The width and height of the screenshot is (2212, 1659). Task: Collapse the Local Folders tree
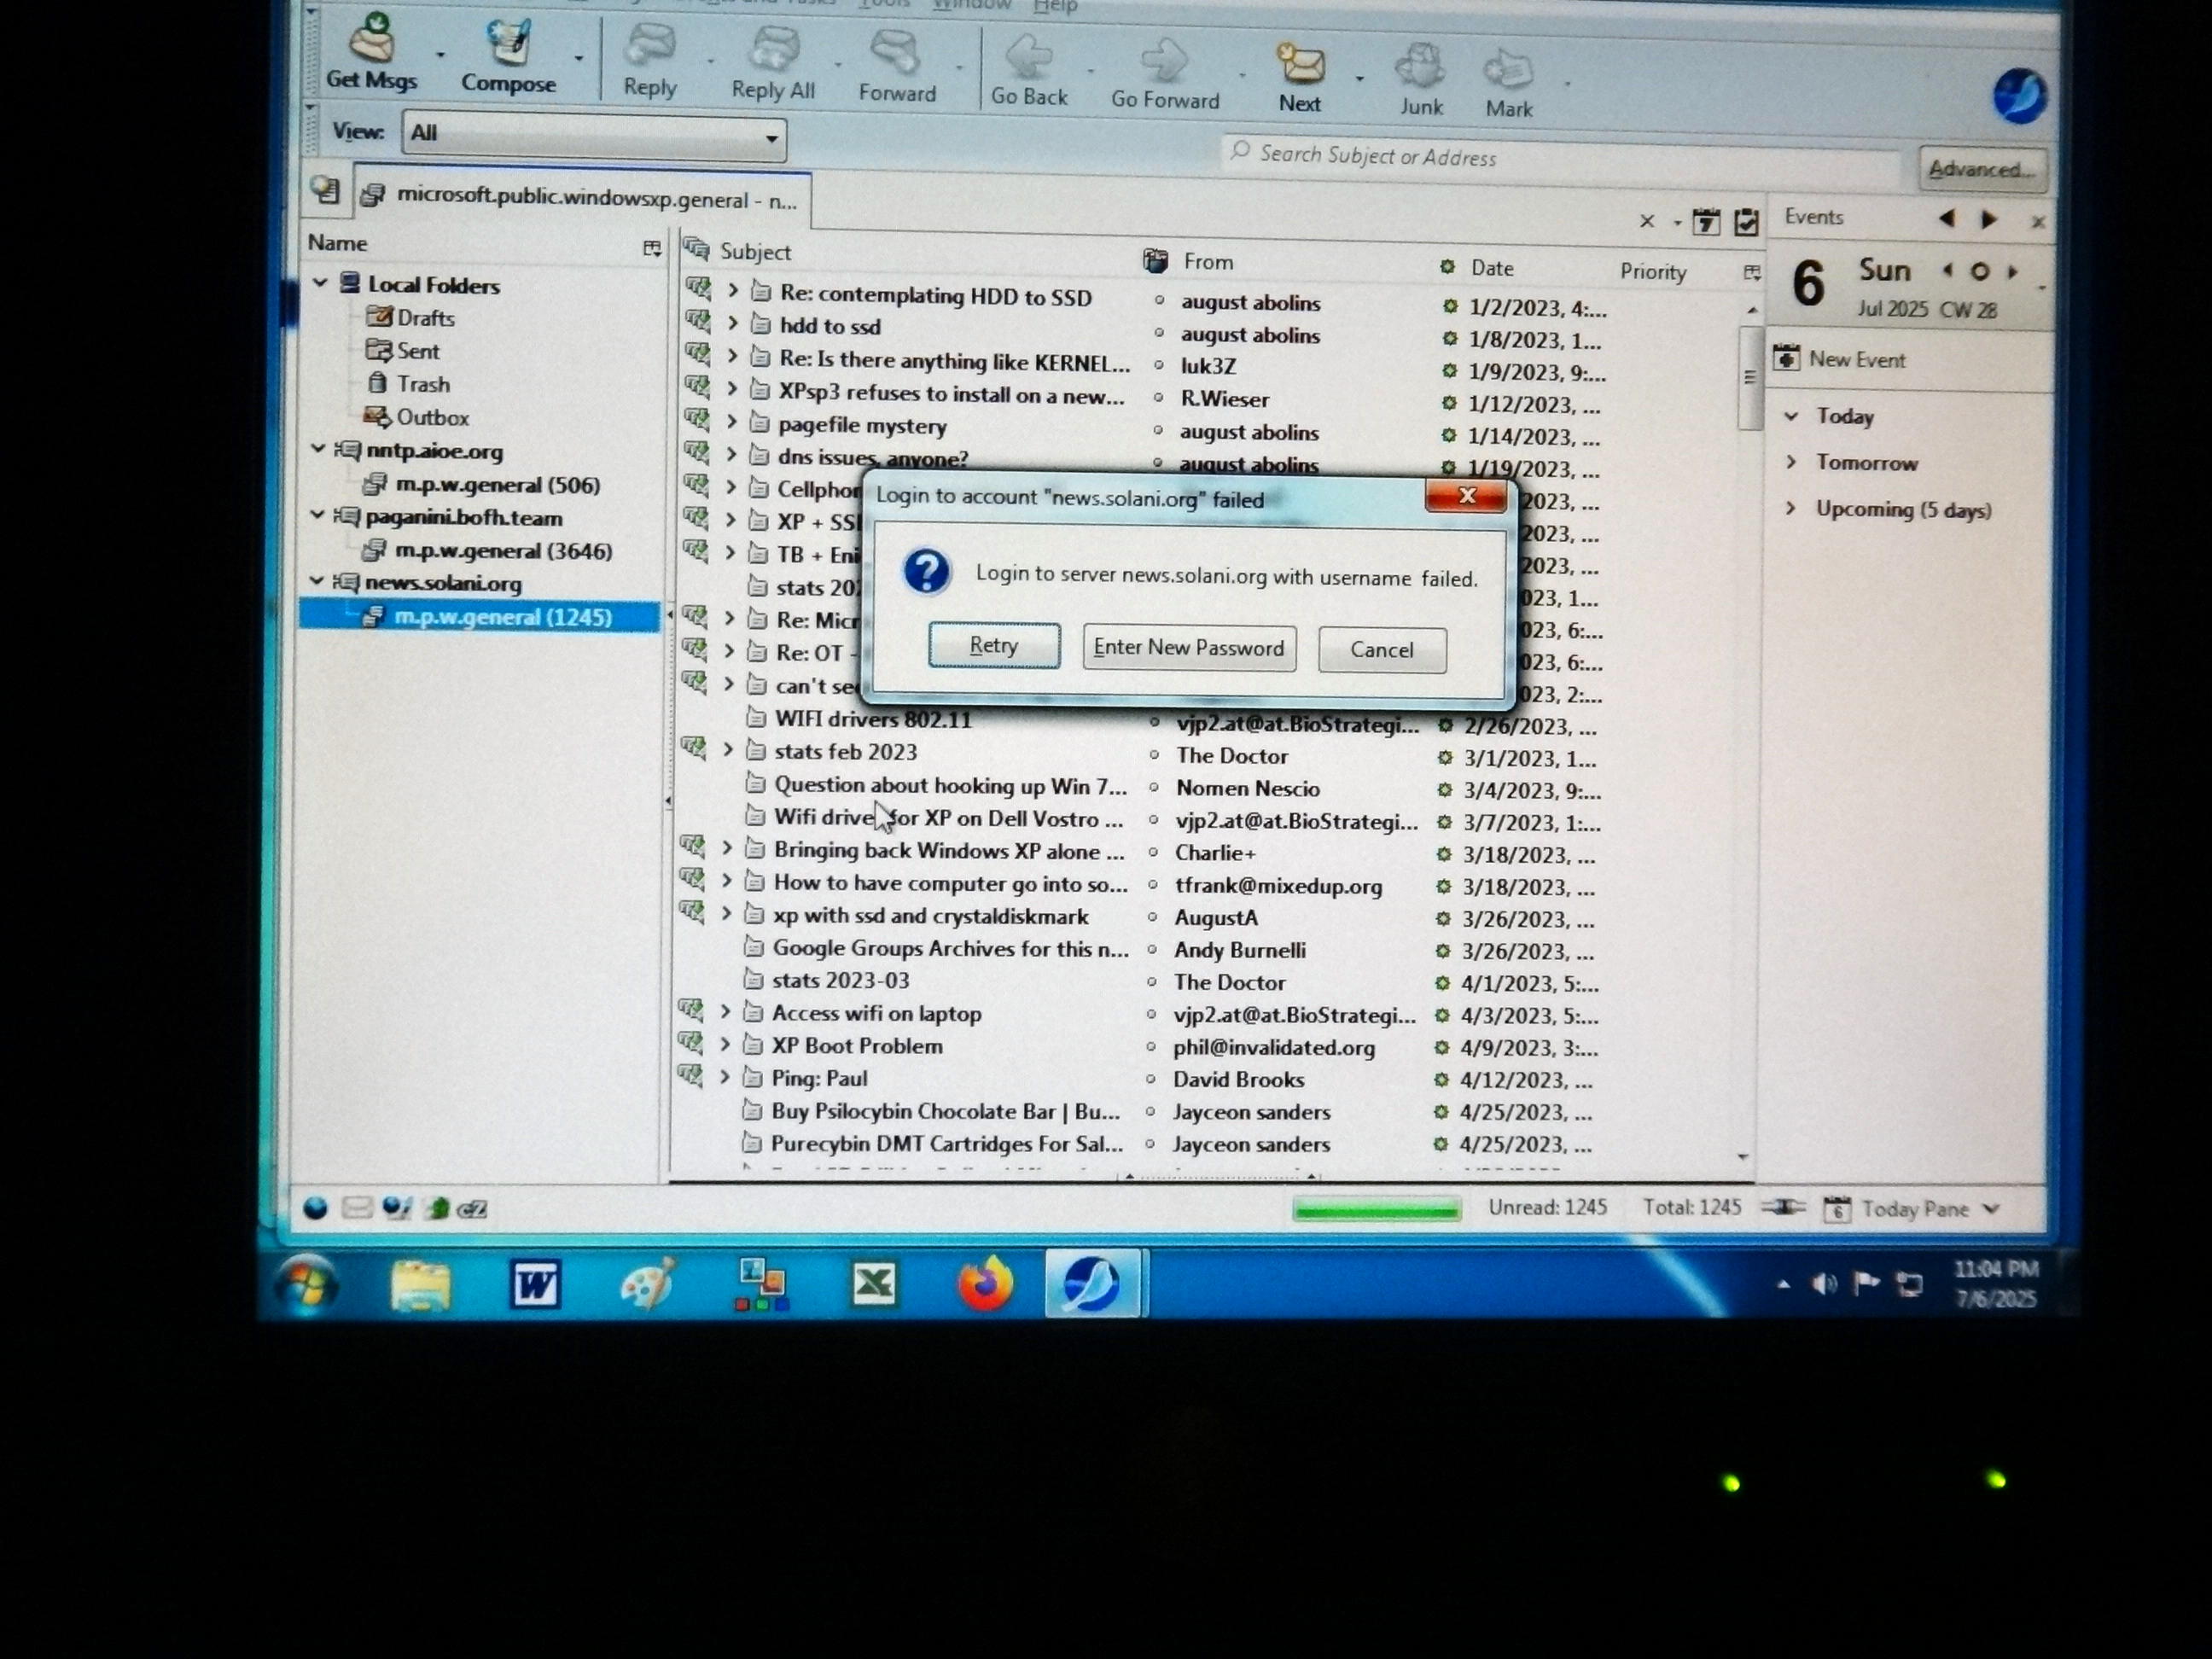(x=320, y=283)
